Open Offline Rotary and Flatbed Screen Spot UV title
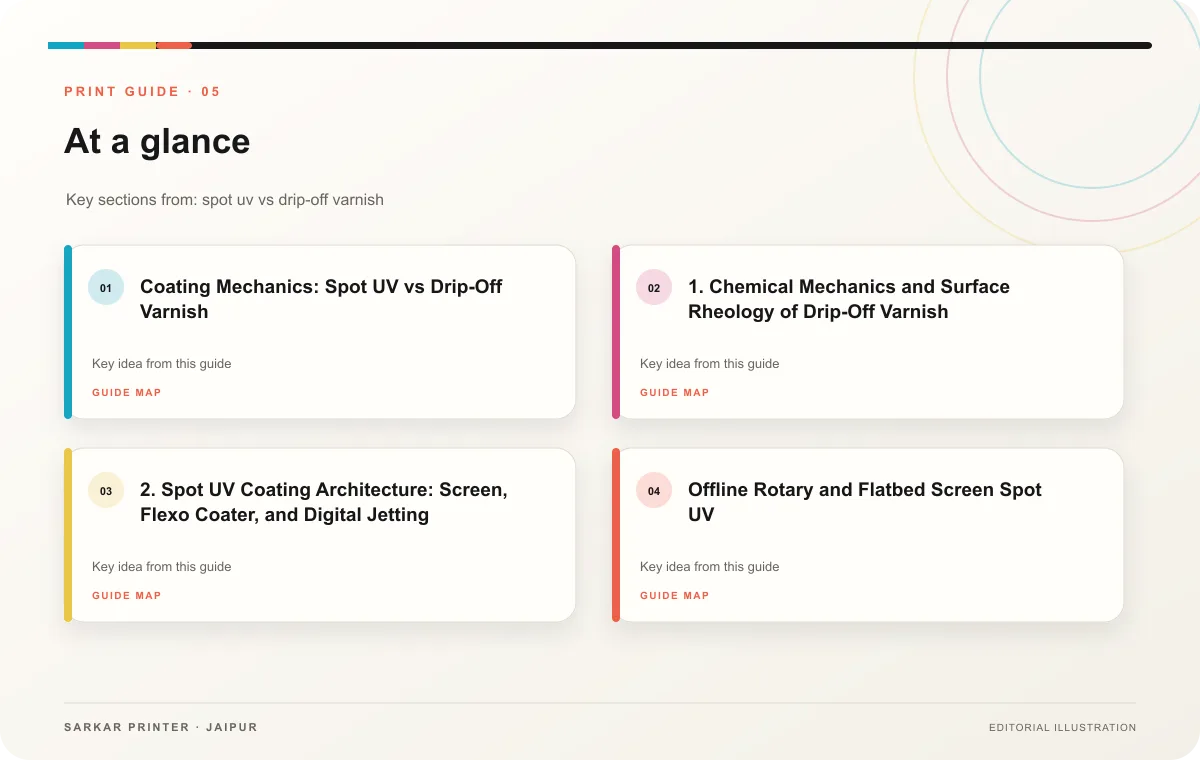 865,502
